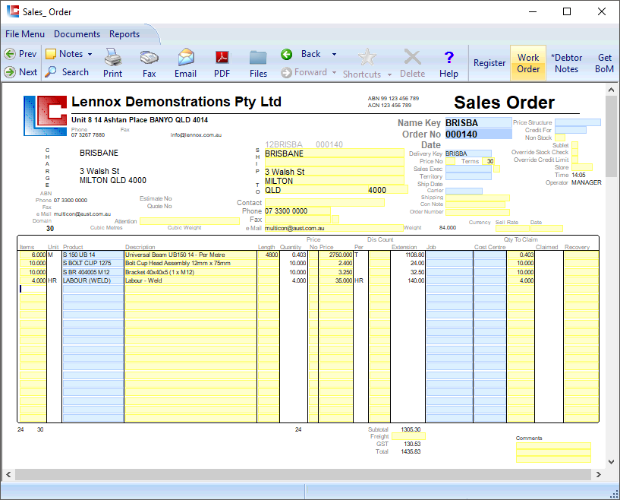Toggle Override Credit Limit checkbox
The image size is (620, 501).
[x=575, y=160]
